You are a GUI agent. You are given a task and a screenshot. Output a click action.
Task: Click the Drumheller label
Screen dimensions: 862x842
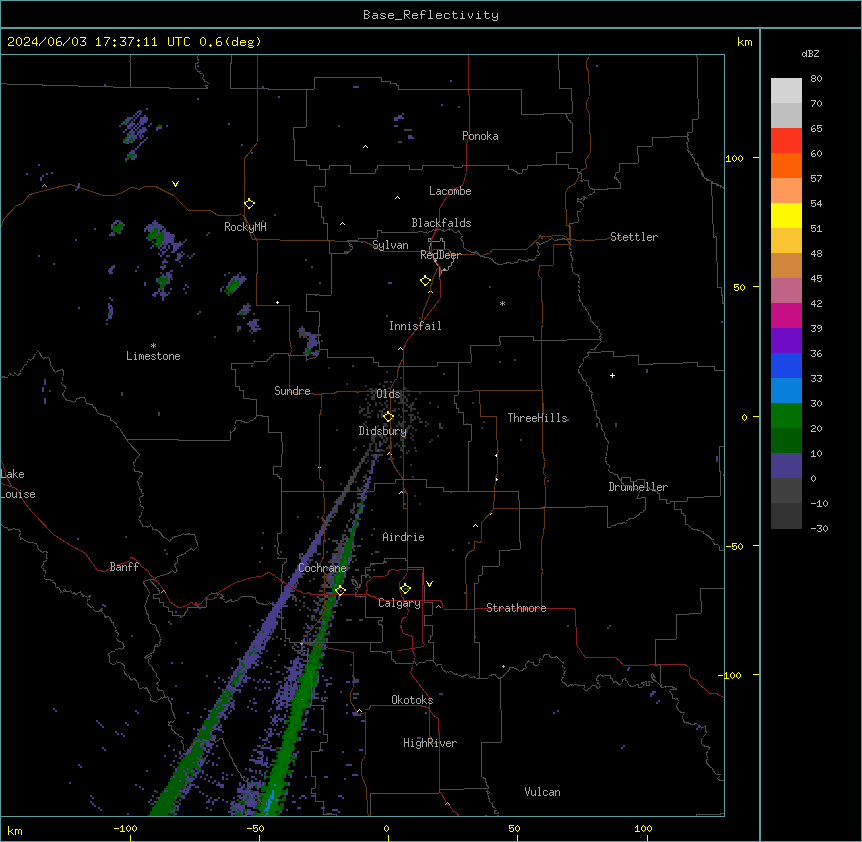[638, 487]
